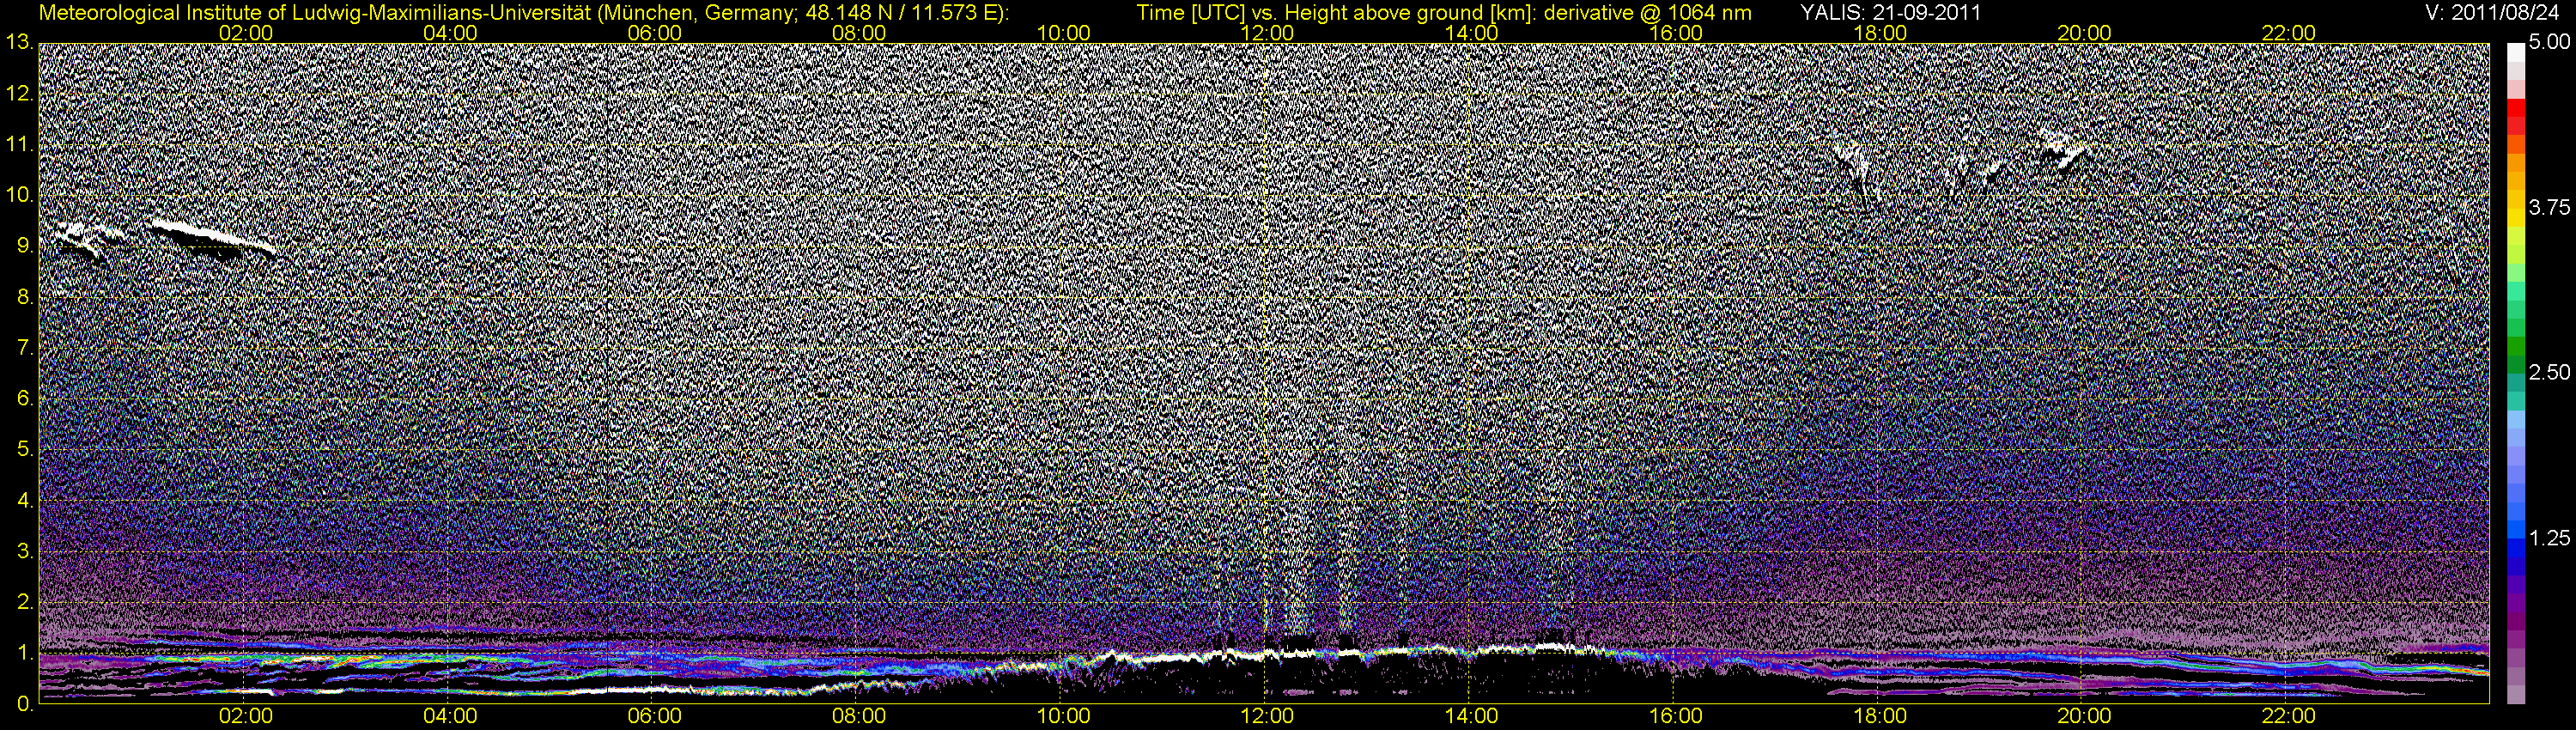This screenshot has height=730, width=2576.
Task: Click the 06:00 label on the top time axis
Action: coord(655,33)
